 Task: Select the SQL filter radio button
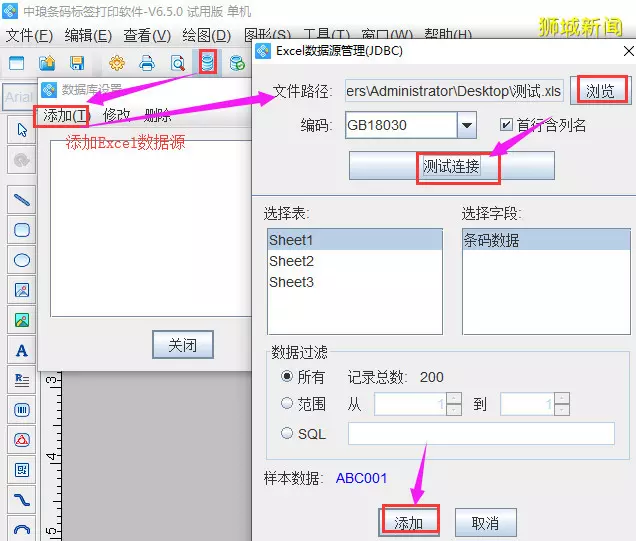pyautogui.click(x=287, y=433)
